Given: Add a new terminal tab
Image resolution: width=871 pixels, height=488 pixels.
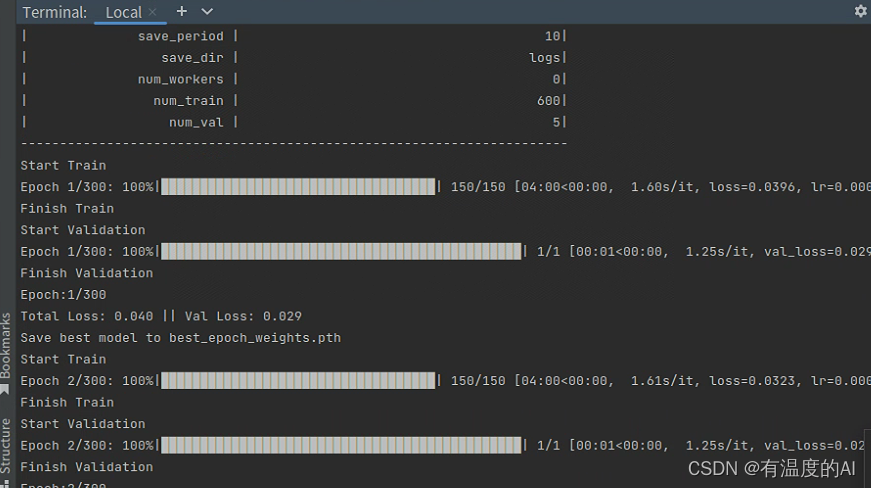Looking at the screenshot, I should tap(182, 11).
